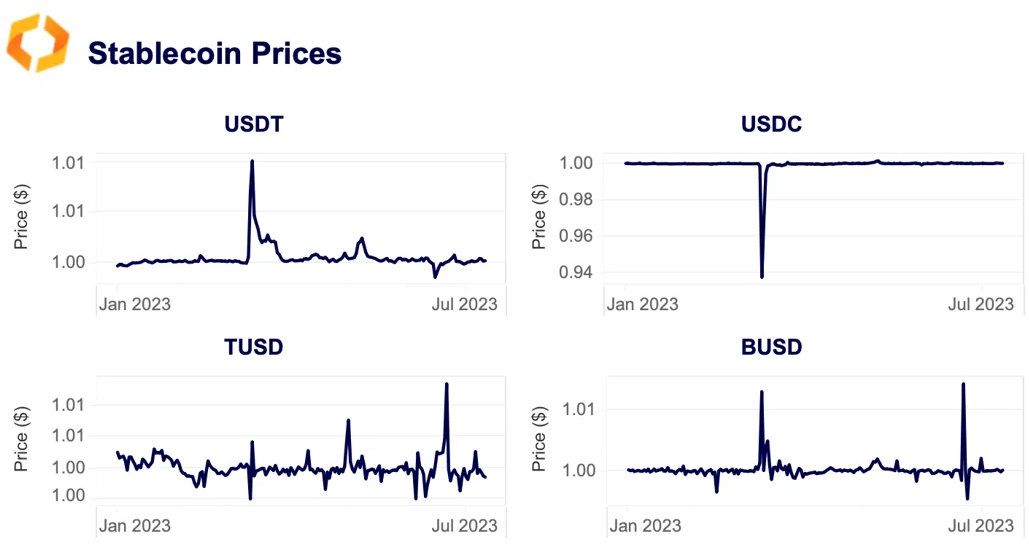The height and width of the screenshot is (548, 1029).
Task: Click Jan 2023 label on USDT chart
Action: (x=134, y=304)
